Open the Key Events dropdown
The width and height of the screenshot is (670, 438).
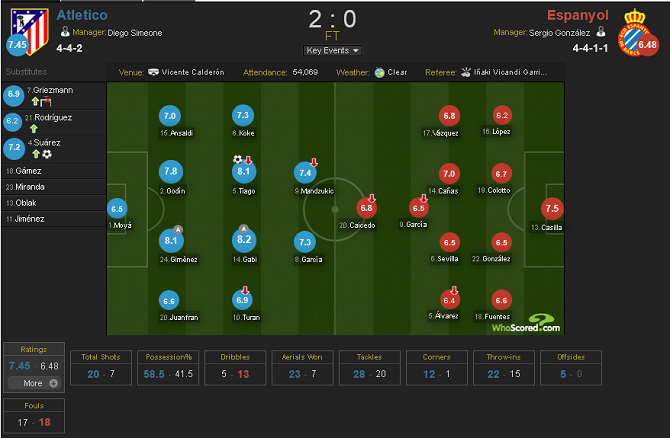click(x=332, y=50)
